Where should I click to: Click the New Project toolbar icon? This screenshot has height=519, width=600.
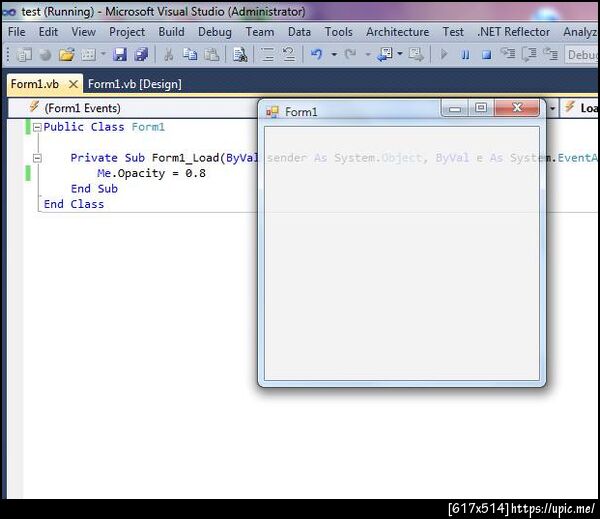tap(24, 55)
